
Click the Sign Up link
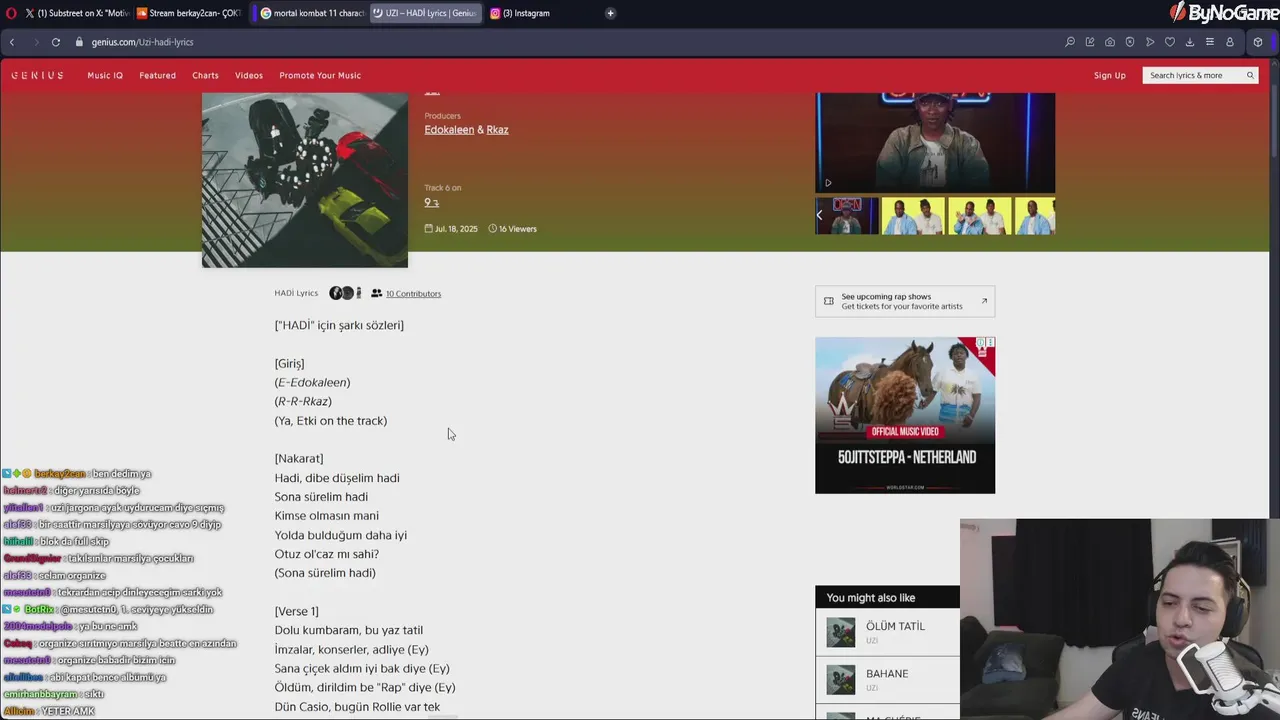click(1109, 75)
